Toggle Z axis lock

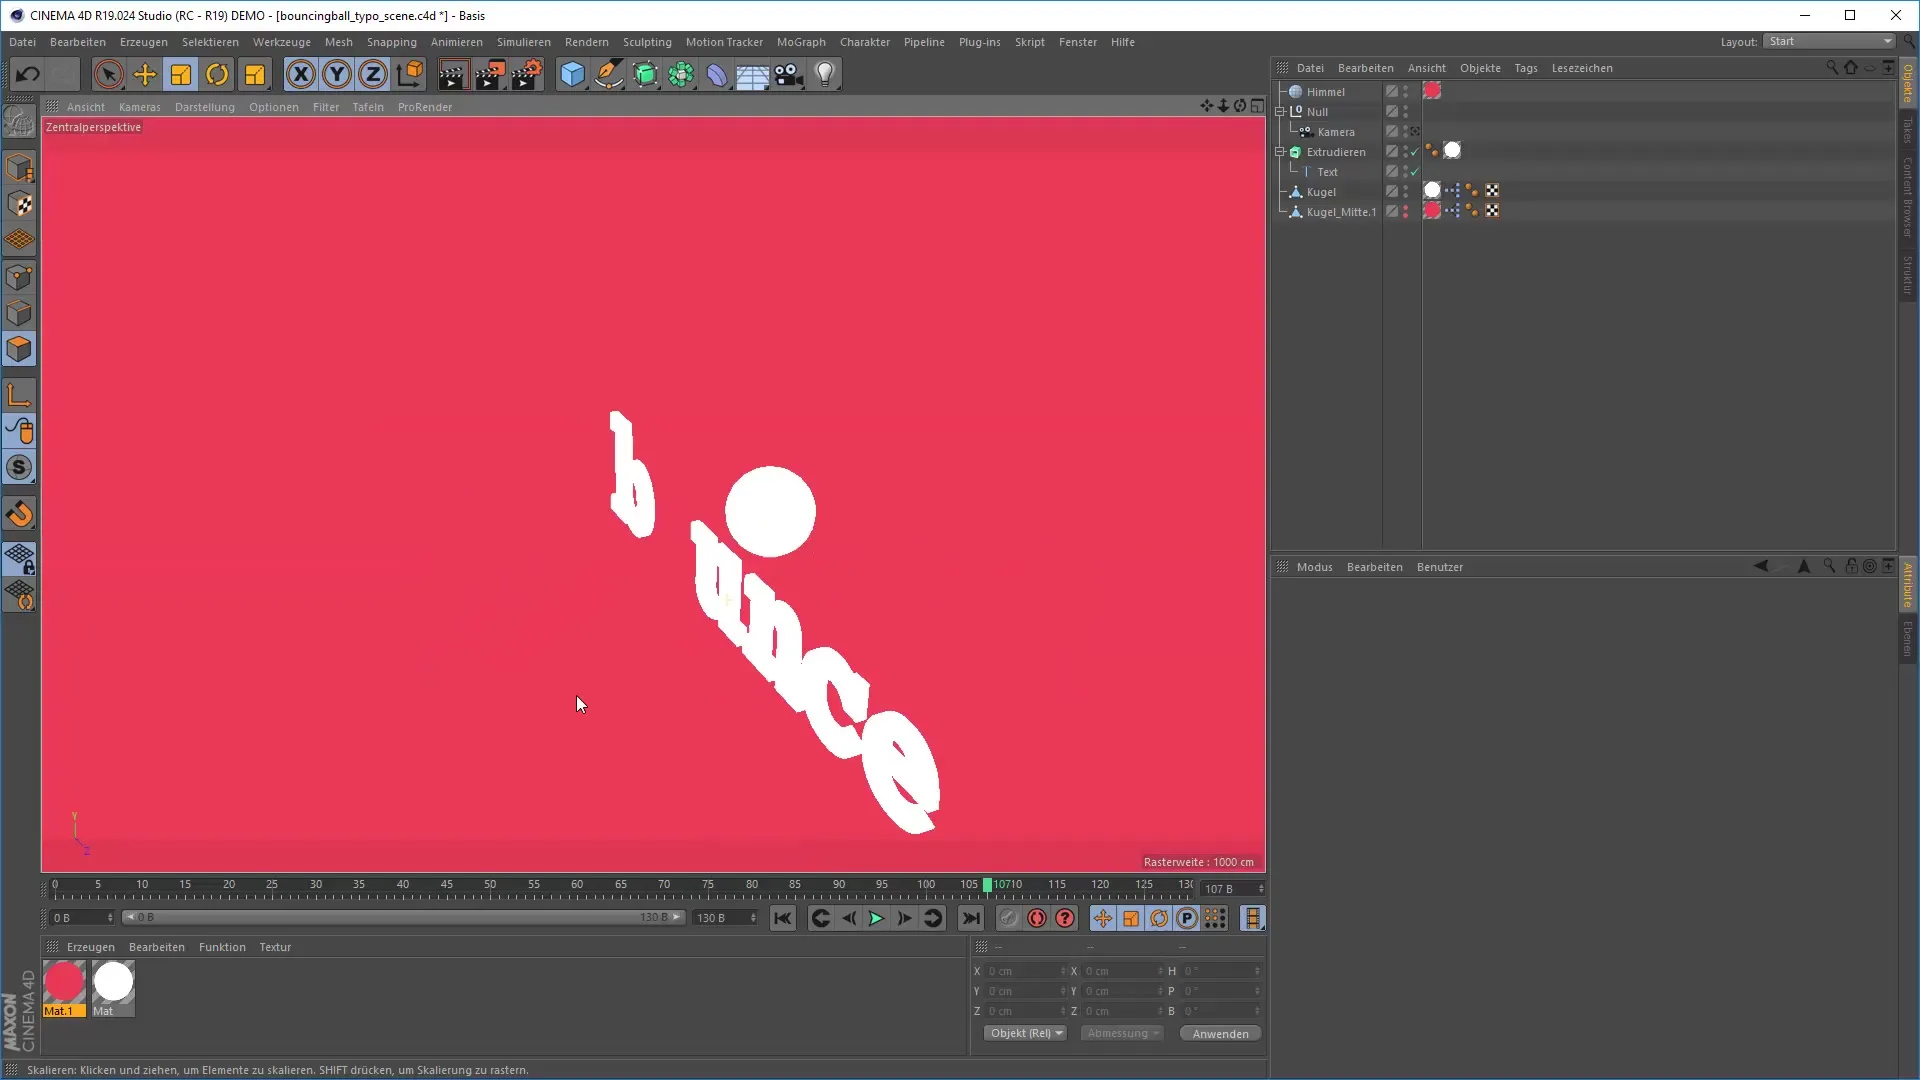[x=373, y=74]
